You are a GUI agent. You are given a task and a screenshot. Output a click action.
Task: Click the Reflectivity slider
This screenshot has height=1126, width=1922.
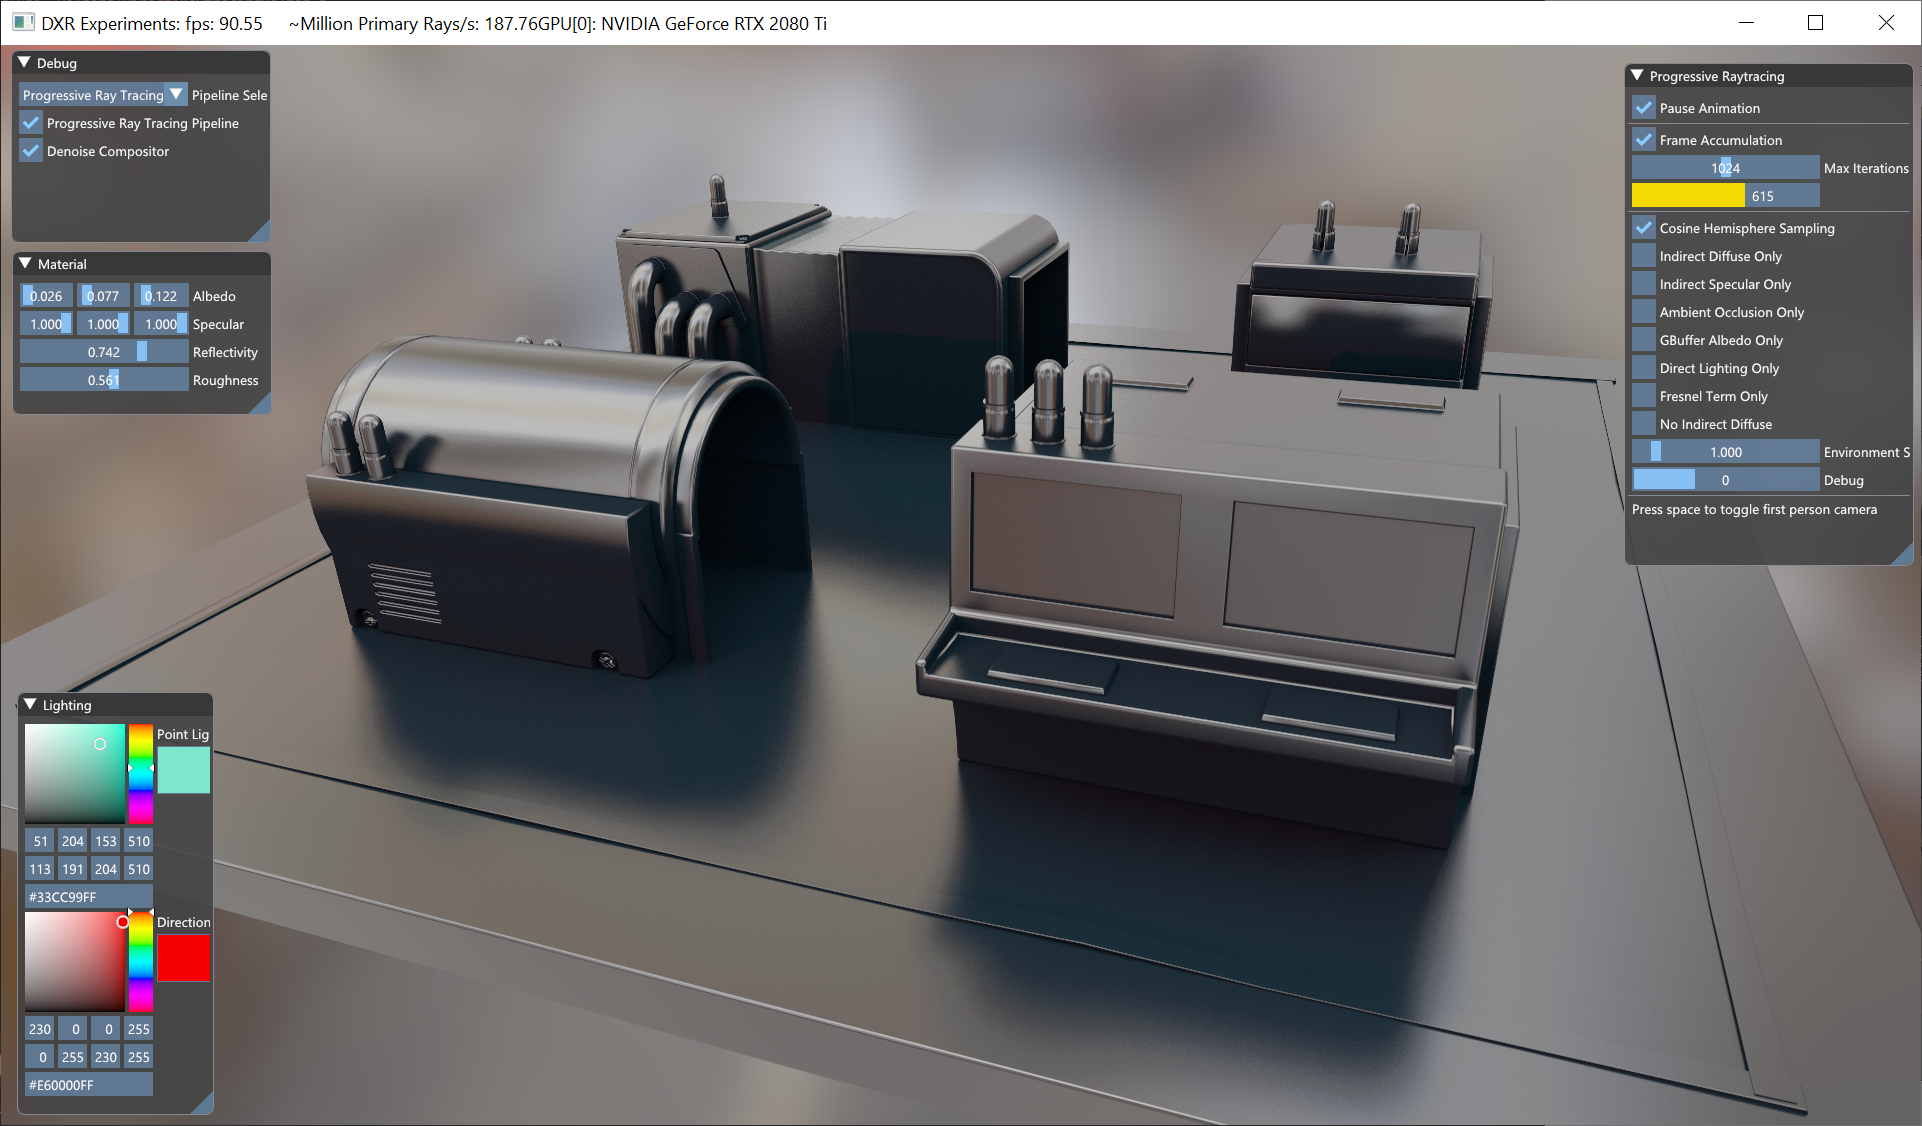click(x=104, y=352)
